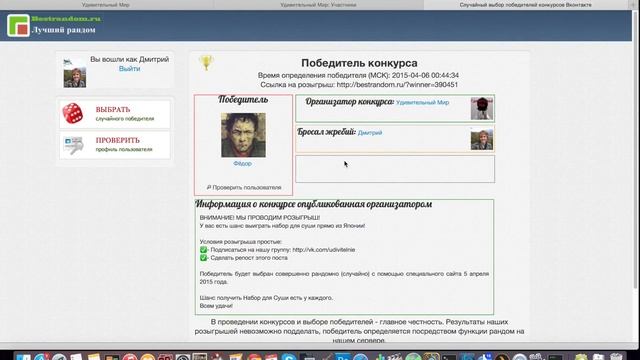The height and width of the screenshot is (360, 640).
Task: Click the timestamp 2015-04-06 00:44:34 text
Action: click(x=425, y=75)
